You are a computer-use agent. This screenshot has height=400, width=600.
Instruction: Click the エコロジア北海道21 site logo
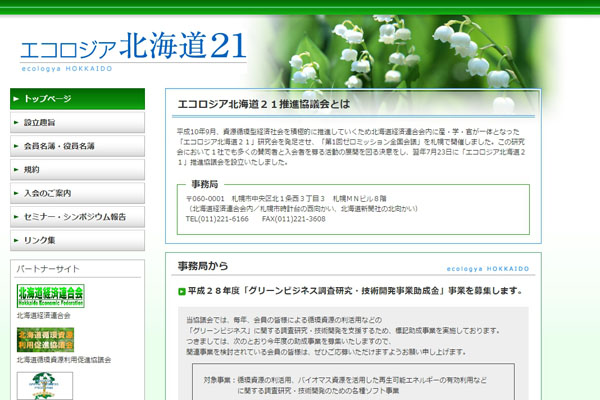133,51
